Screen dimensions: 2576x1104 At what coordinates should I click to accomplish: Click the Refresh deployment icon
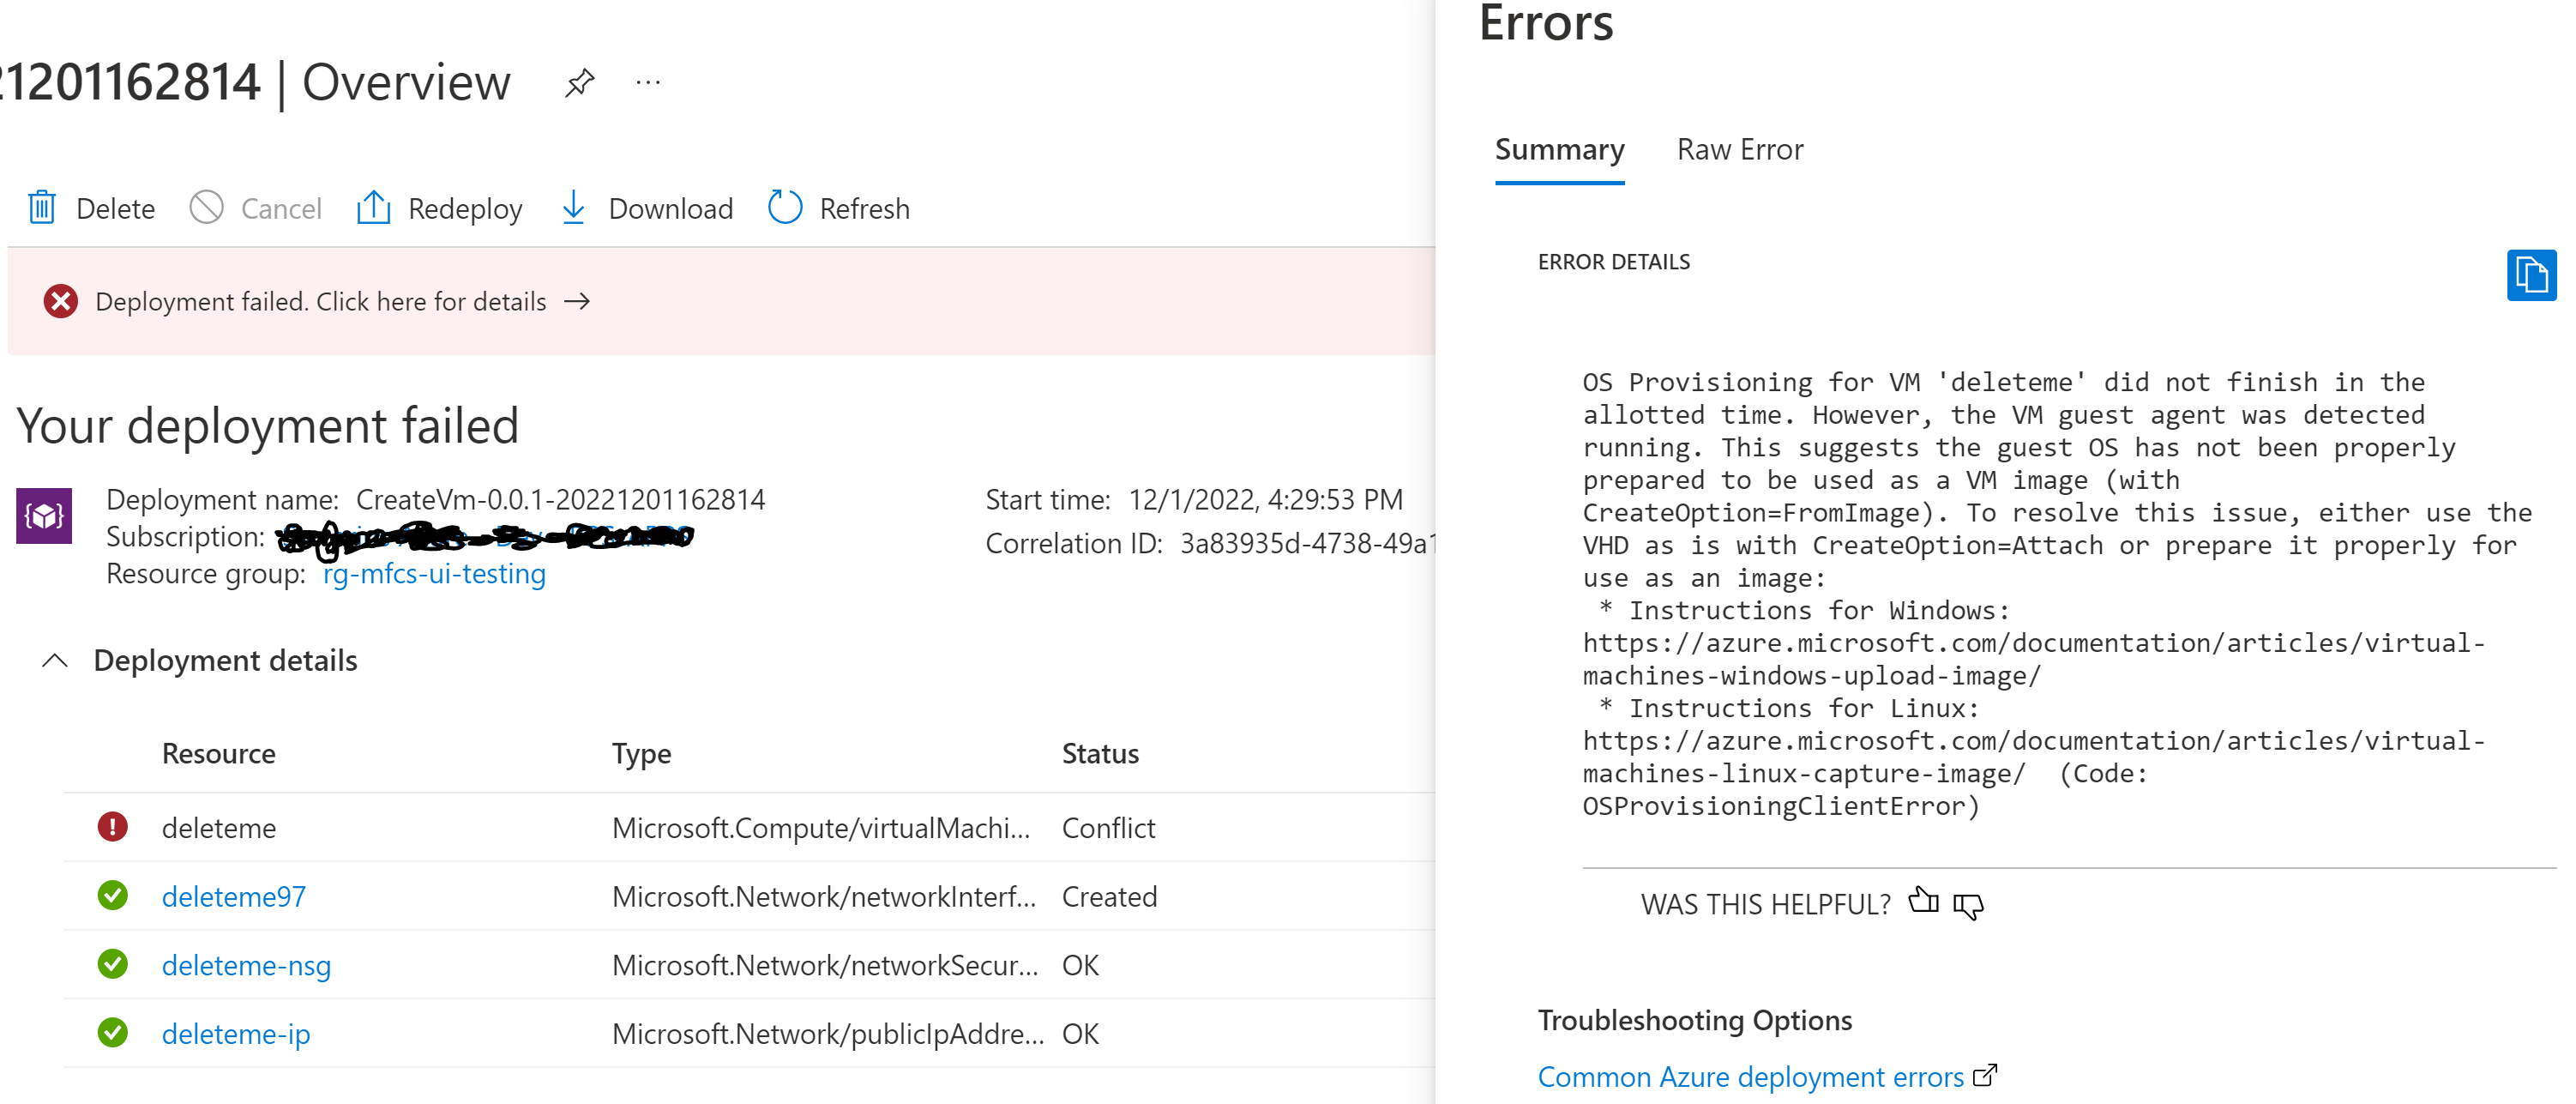tap(784, 207)
